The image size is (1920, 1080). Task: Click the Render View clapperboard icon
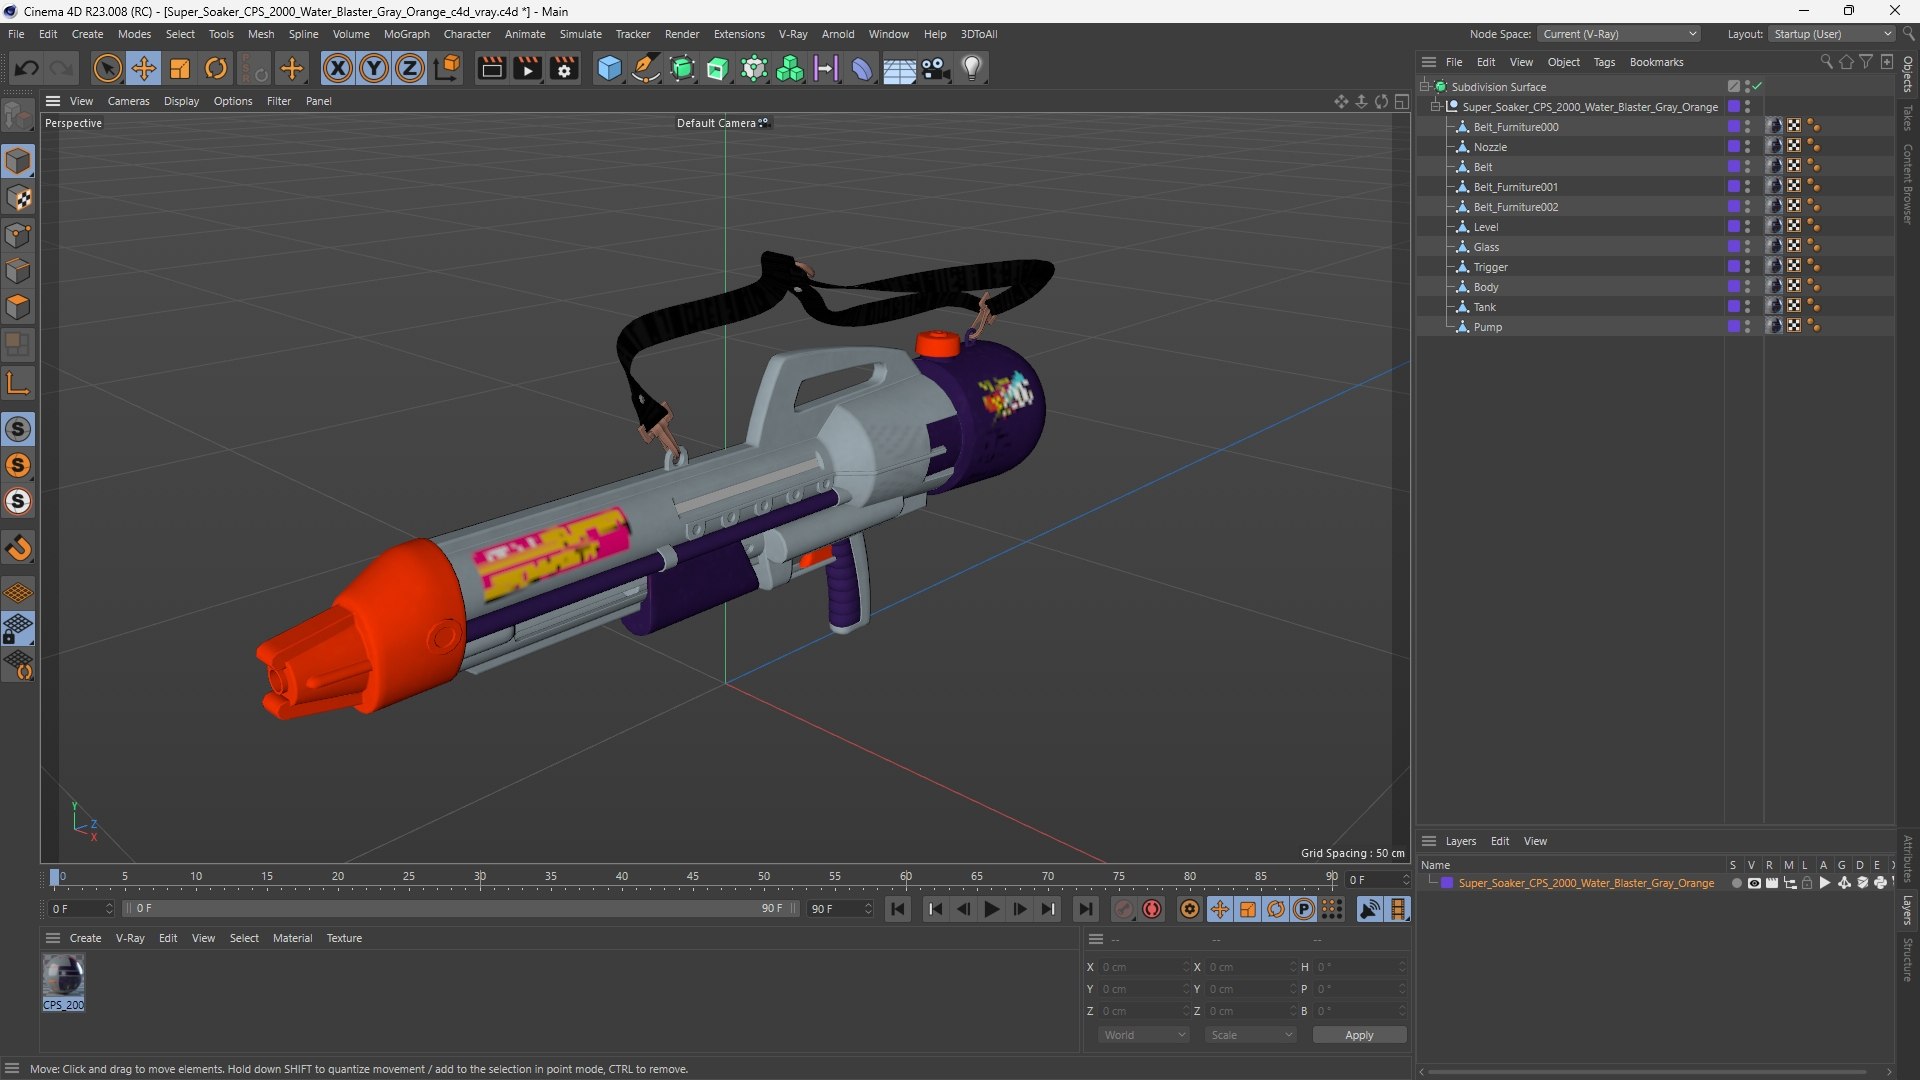(x=491, y=68)
